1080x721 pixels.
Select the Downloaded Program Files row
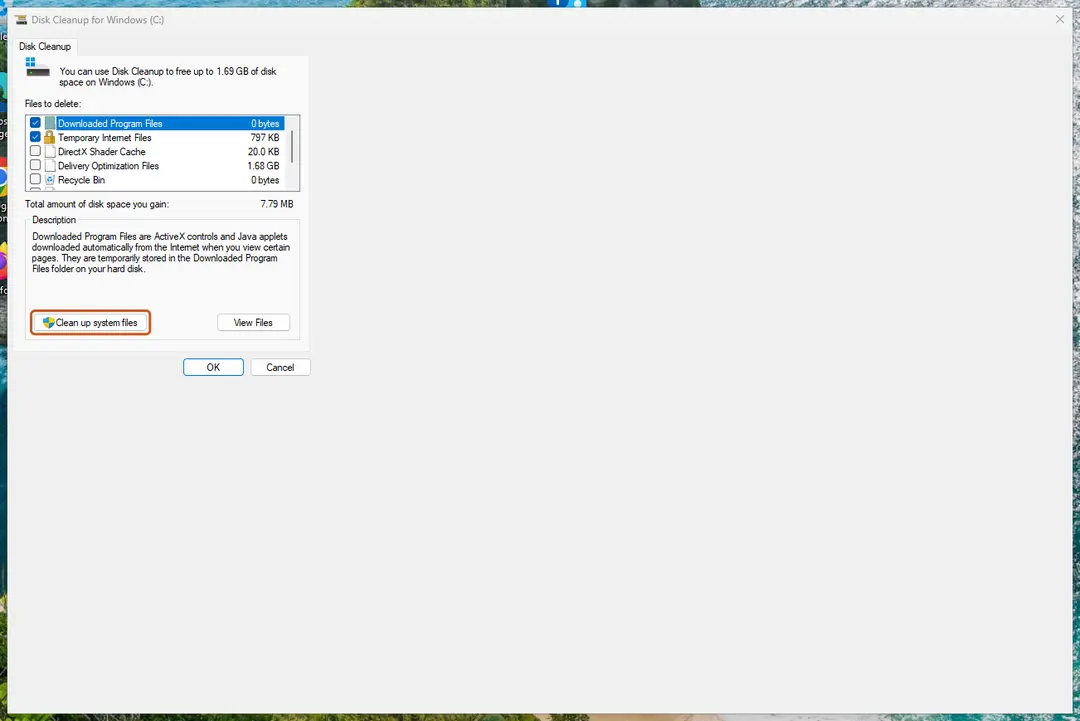pos(155,123)
